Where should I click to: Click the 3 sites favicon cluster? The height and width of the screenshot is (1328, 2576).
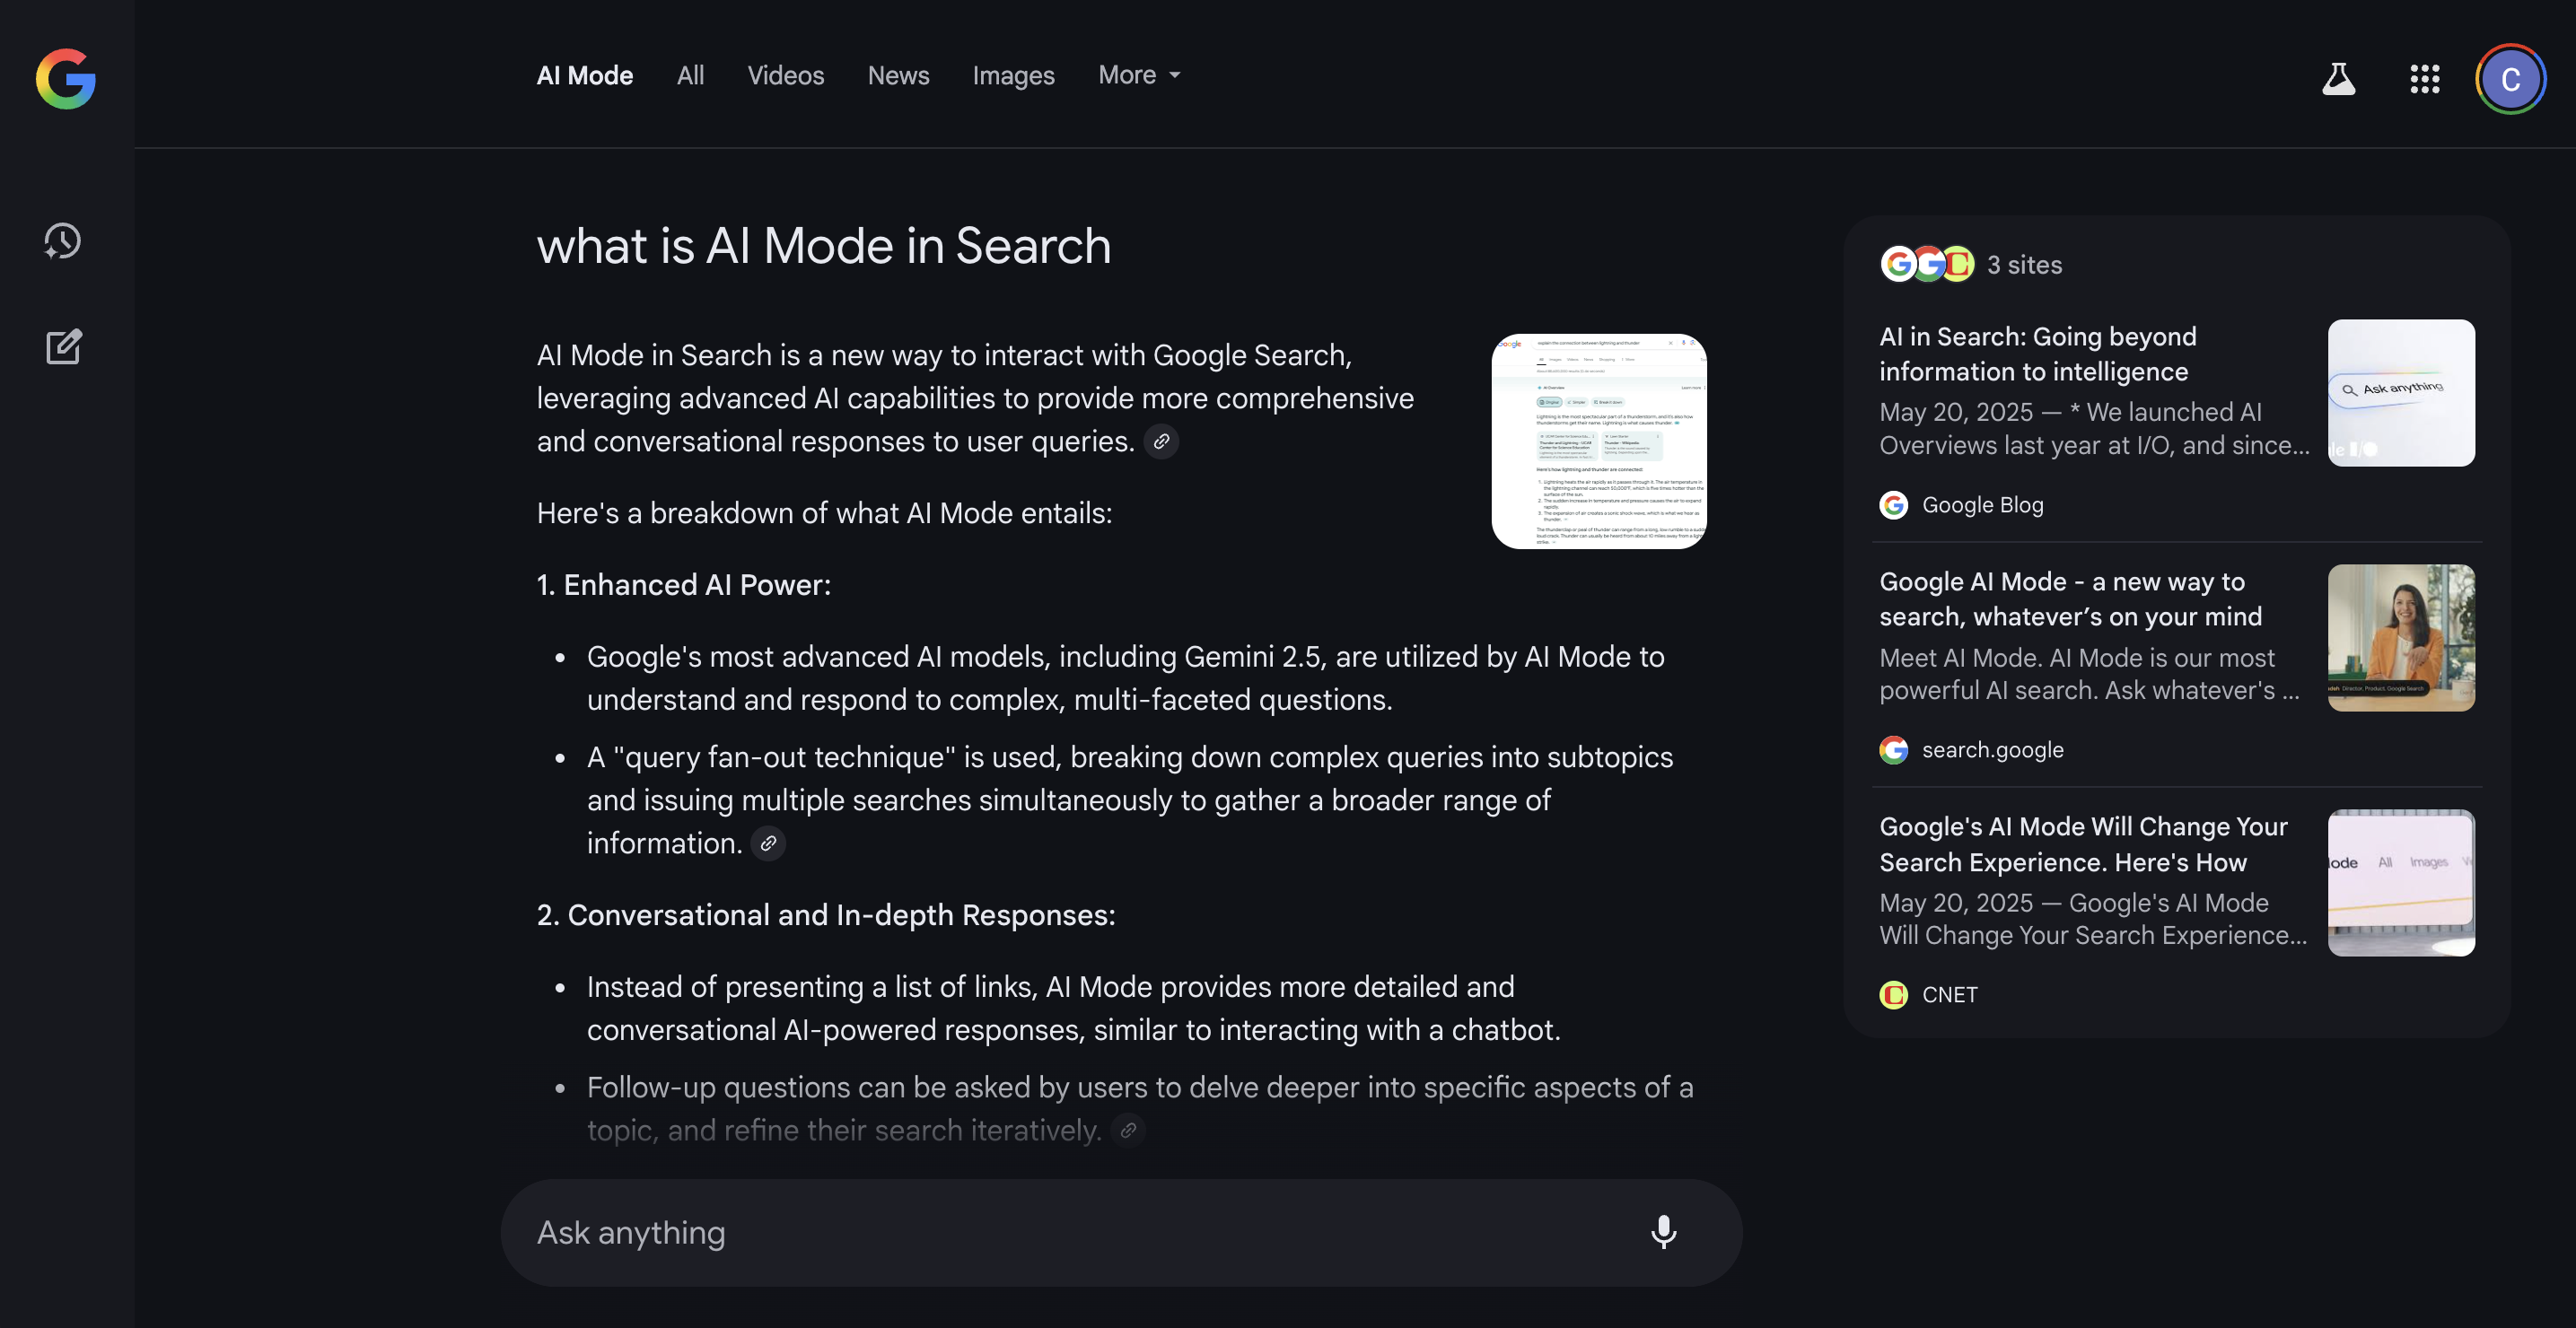pos(1927,264)
